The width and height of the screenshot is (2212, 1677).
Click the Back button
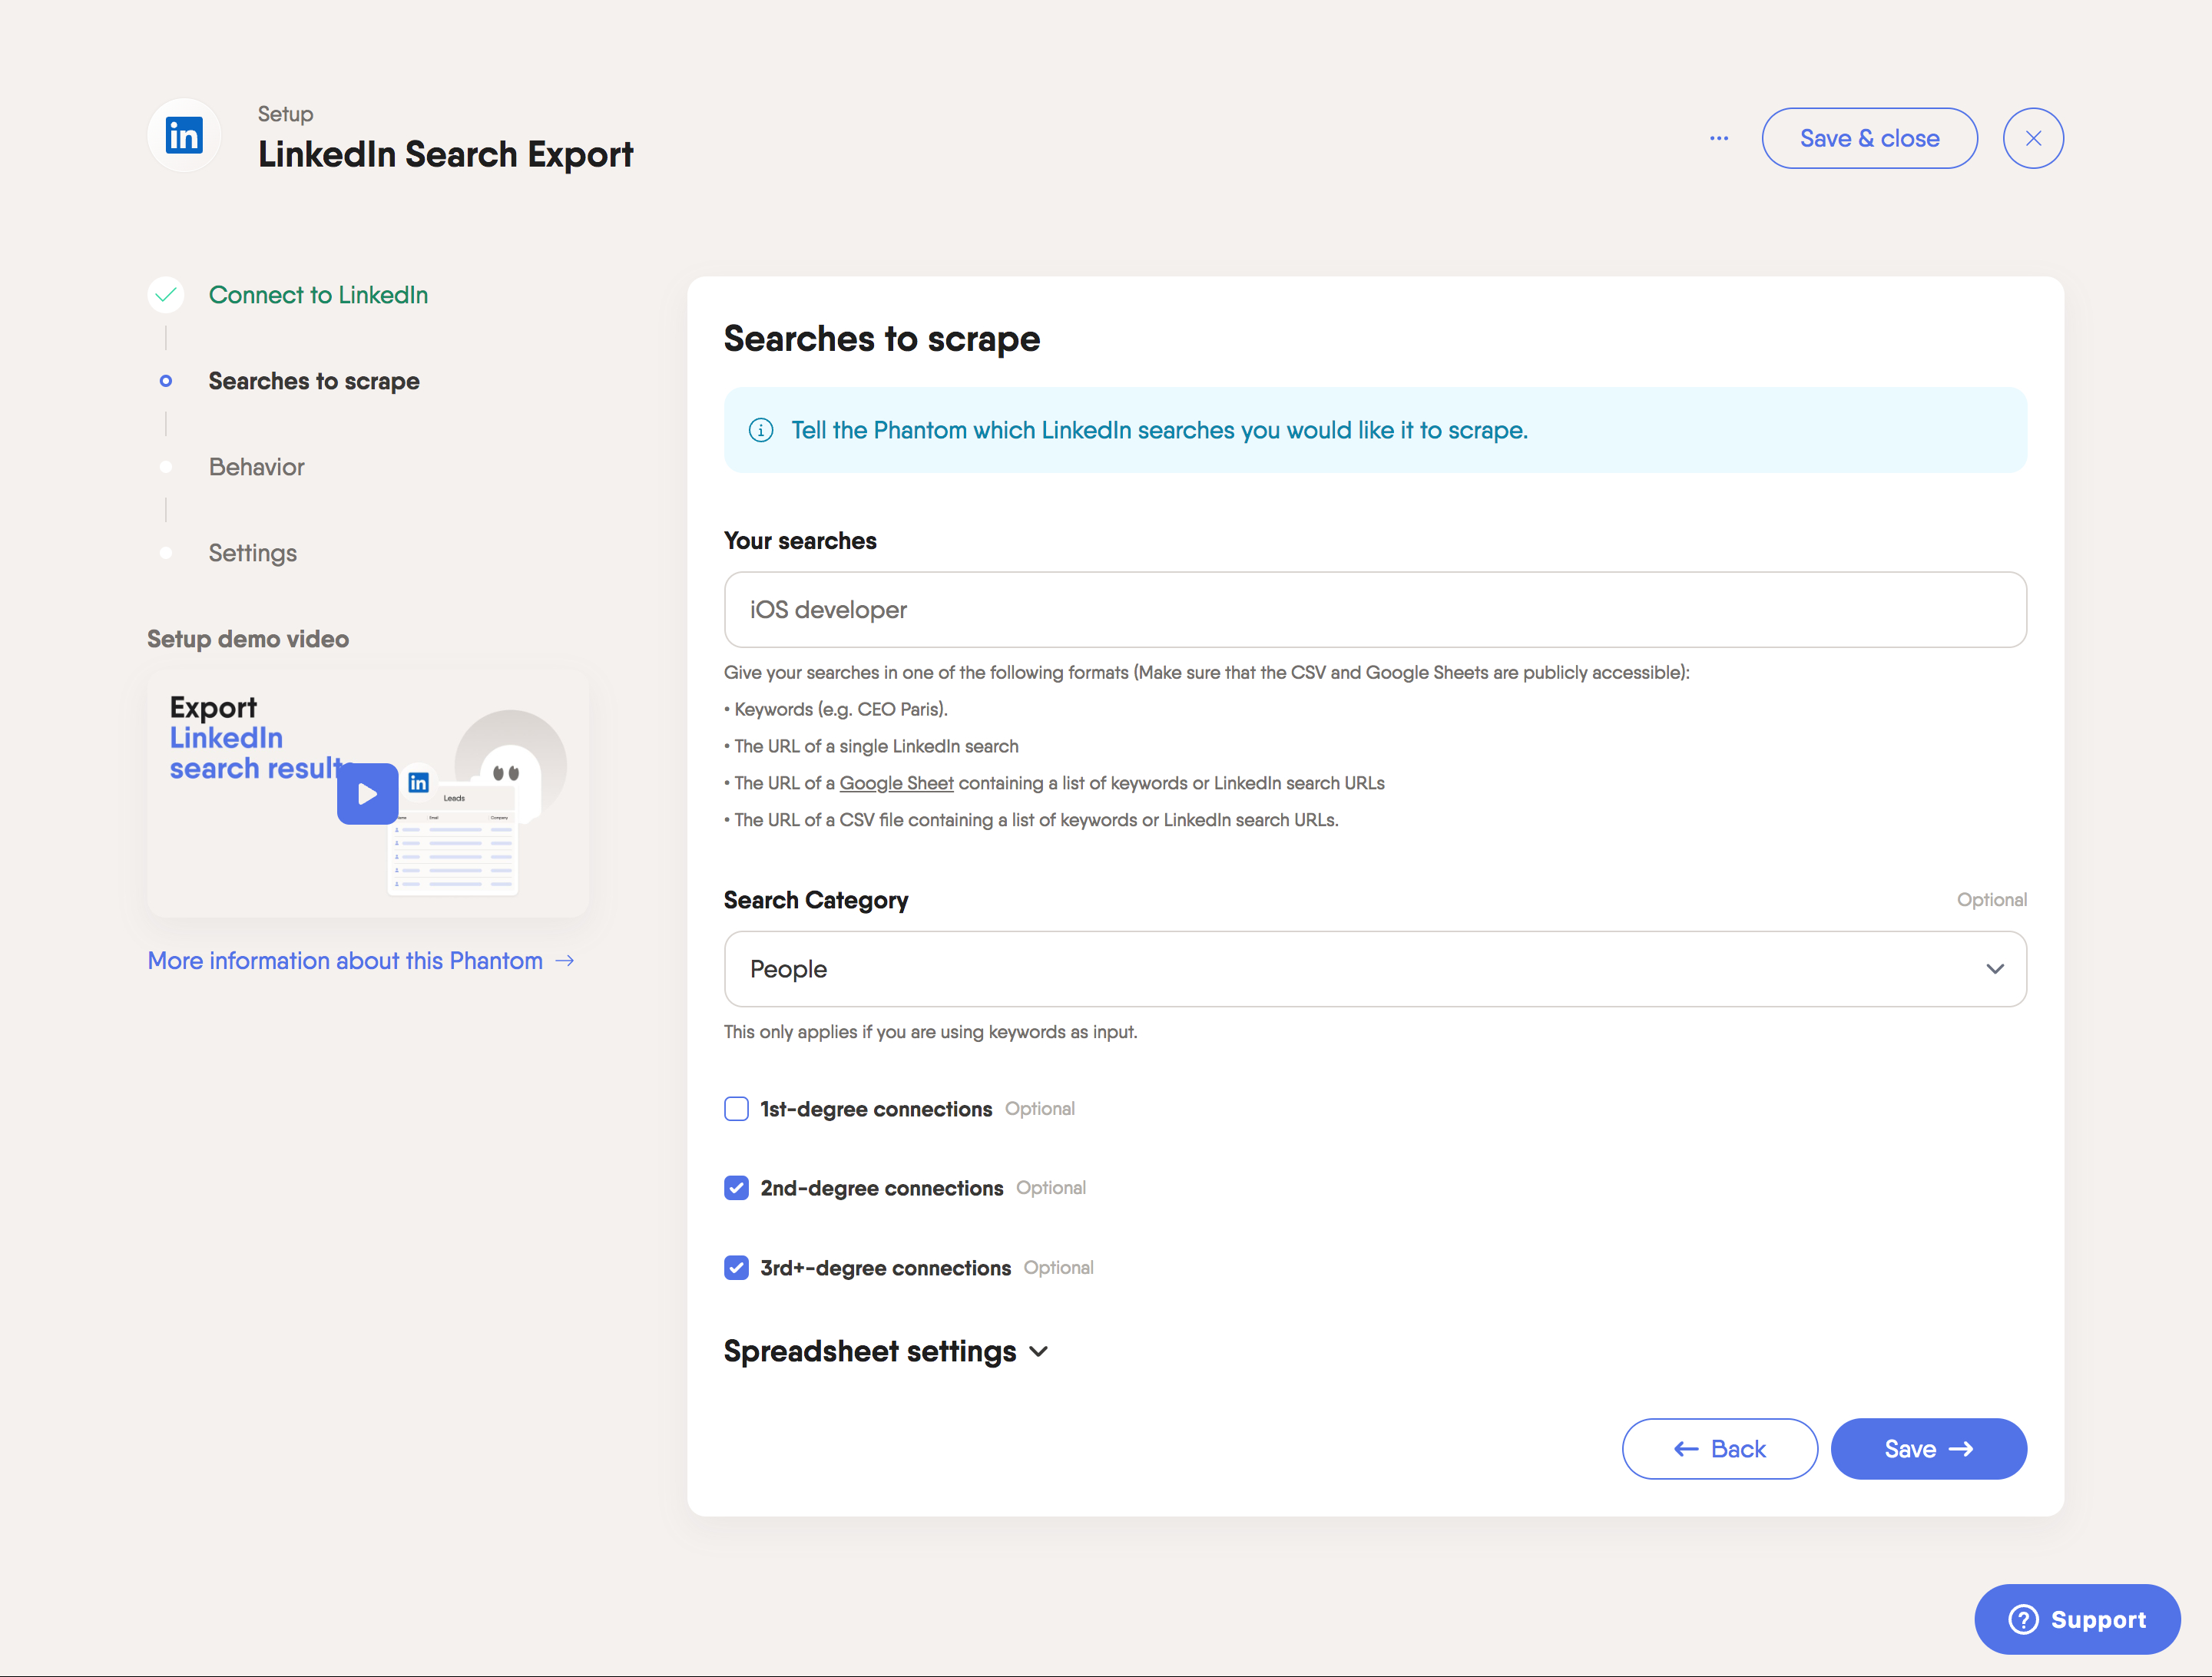(1719, 1448)
